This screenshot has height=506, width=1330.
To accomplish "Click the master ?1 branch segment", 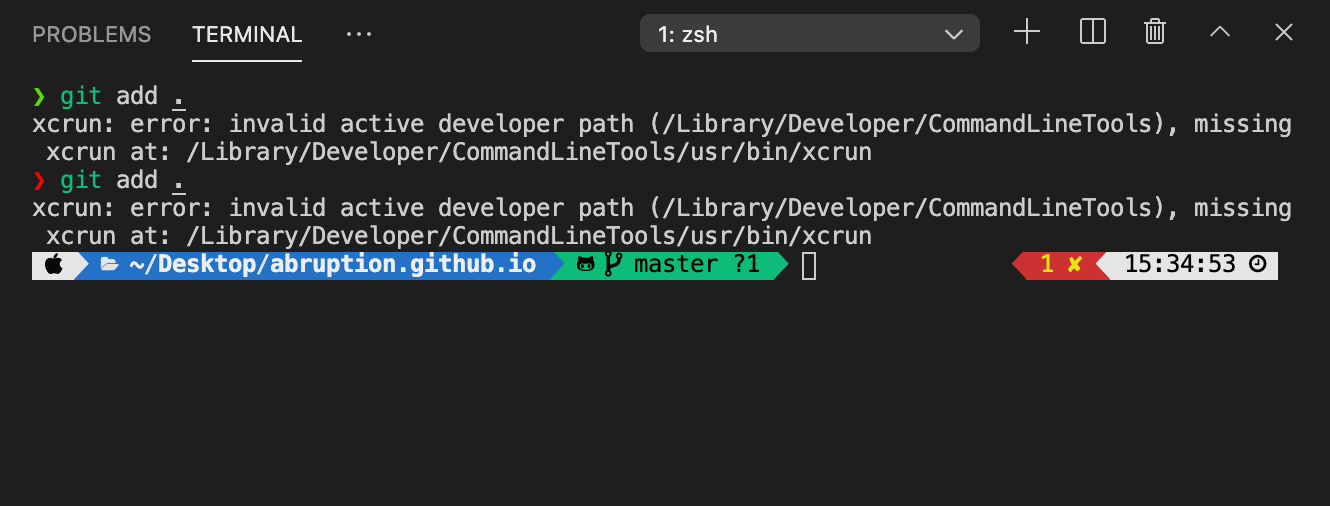I will 696,265.
